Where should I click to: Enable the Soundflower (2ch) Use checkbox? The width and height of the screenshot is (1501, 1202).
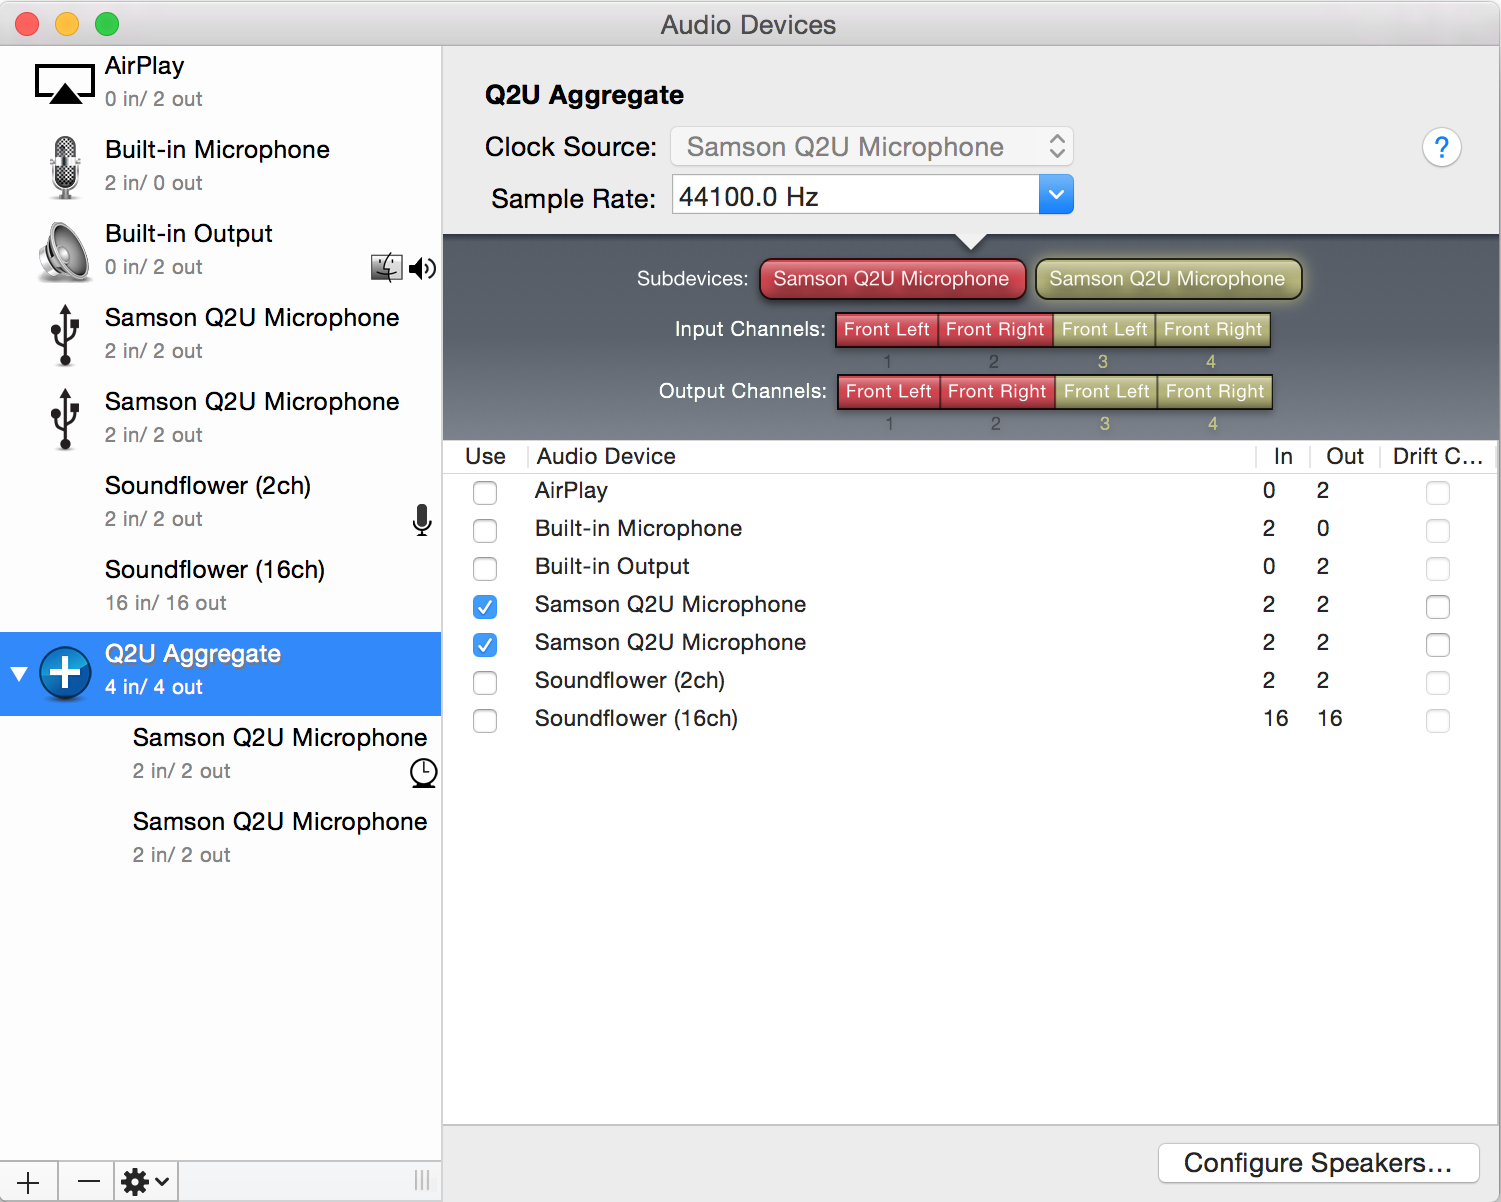coord(485,682)
